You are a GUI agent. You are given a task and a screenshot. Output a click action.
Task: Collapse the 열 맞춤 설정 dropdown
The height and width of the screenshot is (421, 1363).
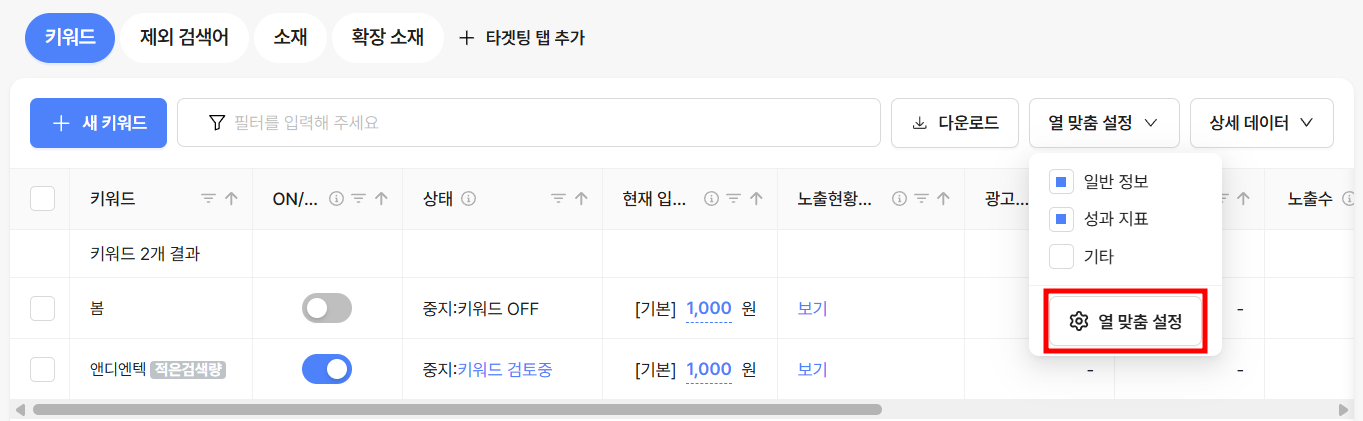coord(1104,123)
